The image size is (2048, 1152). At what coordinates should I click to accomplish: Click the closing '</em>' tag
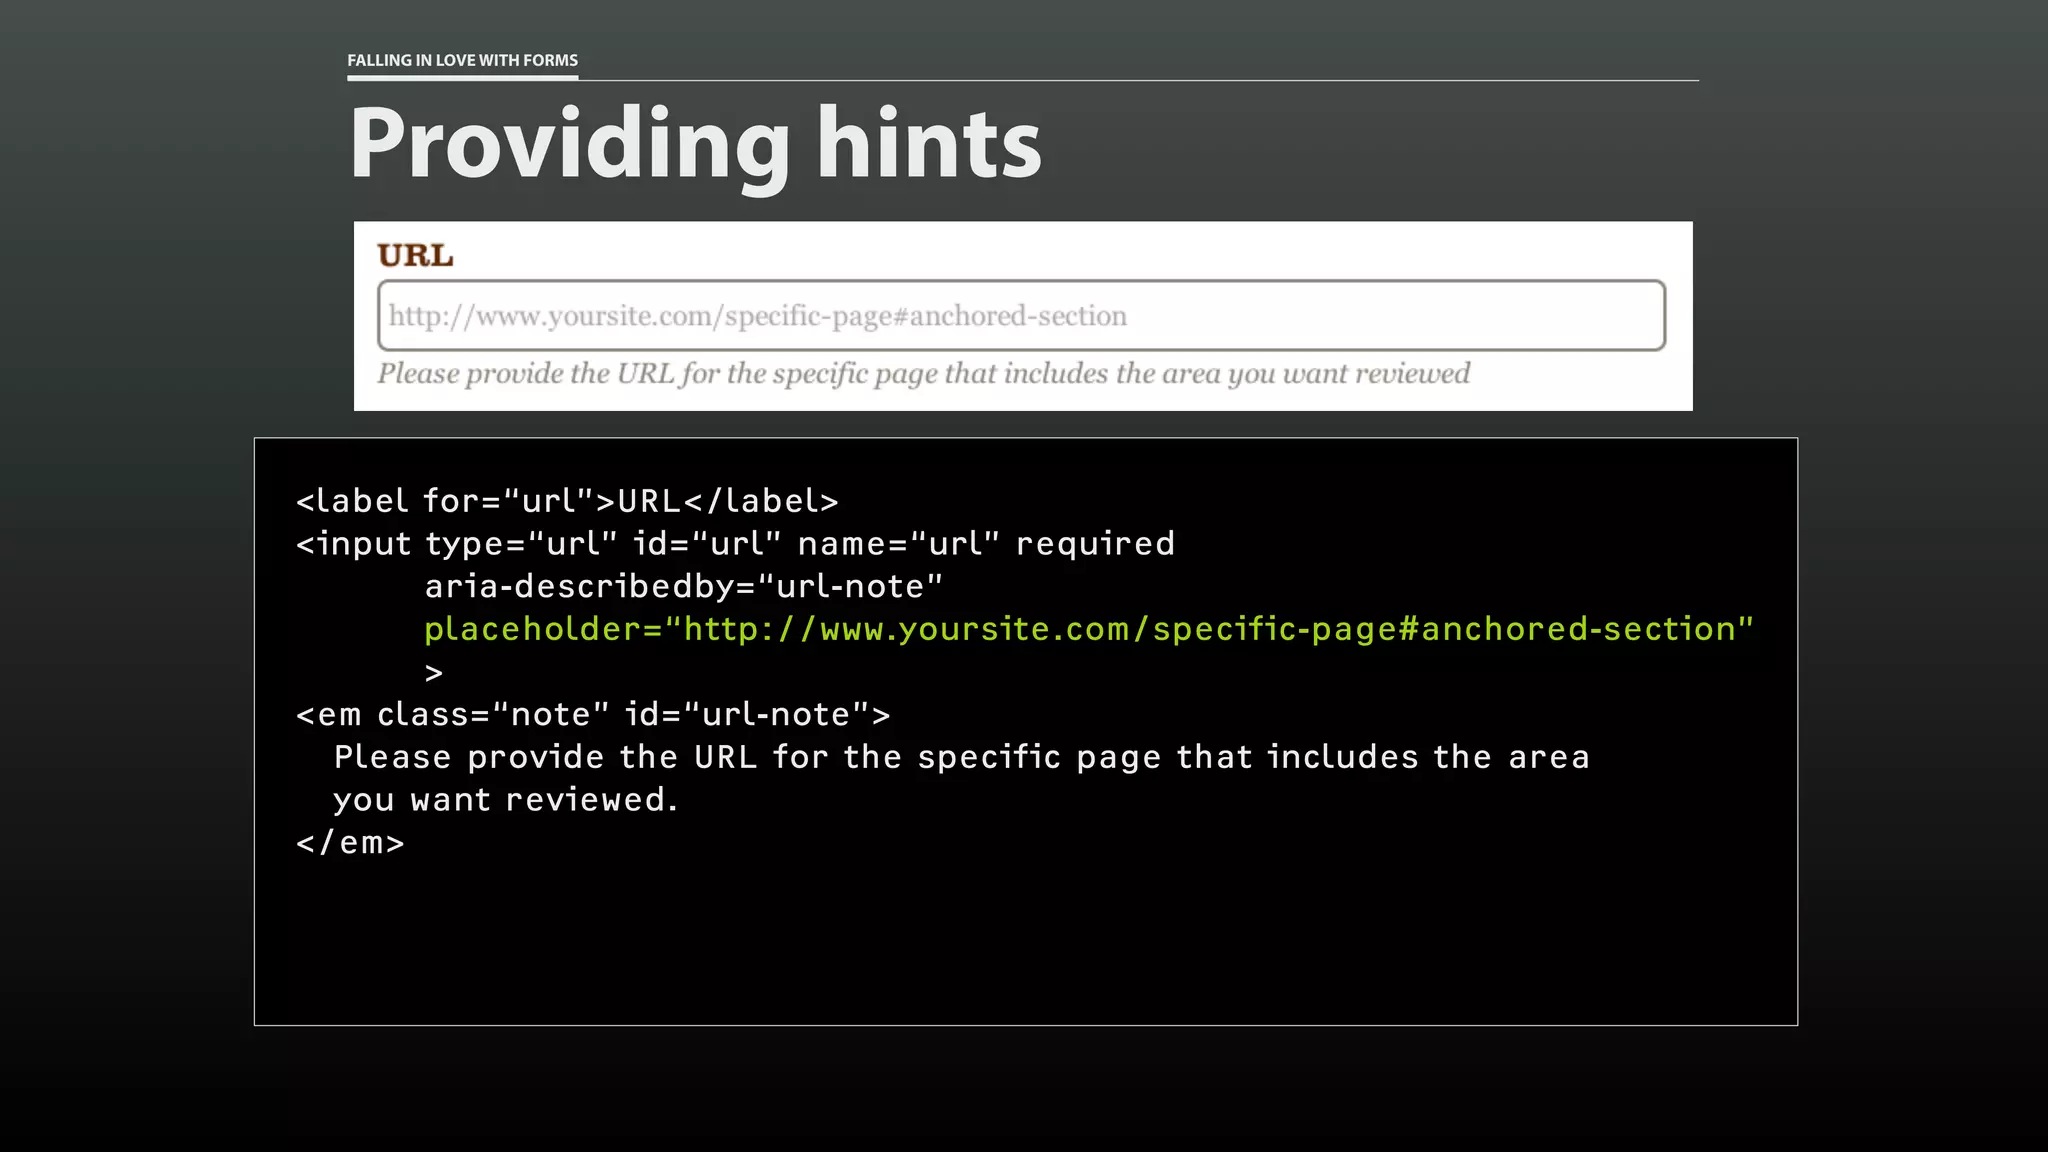[350, 843]
